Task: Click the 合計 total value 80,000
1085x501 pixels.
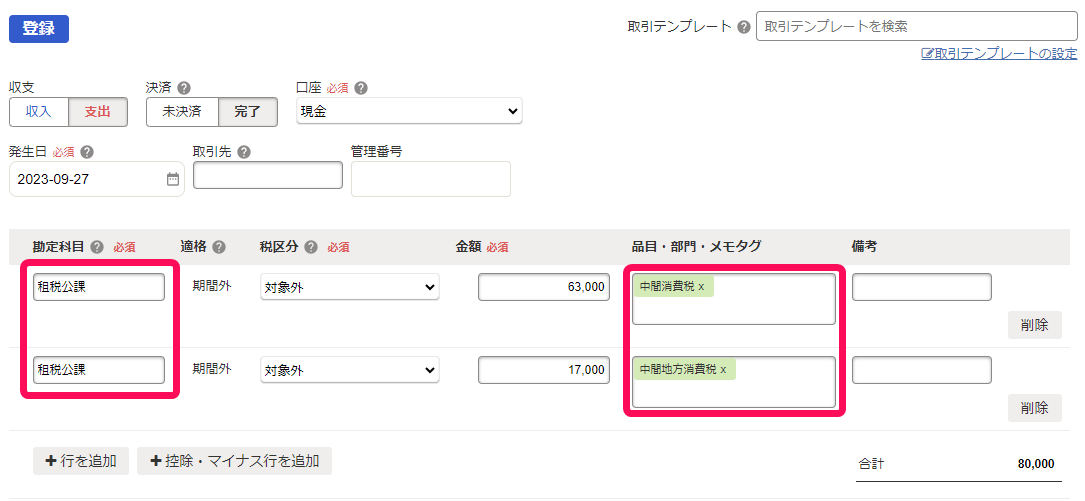Action: point(1036,464)
